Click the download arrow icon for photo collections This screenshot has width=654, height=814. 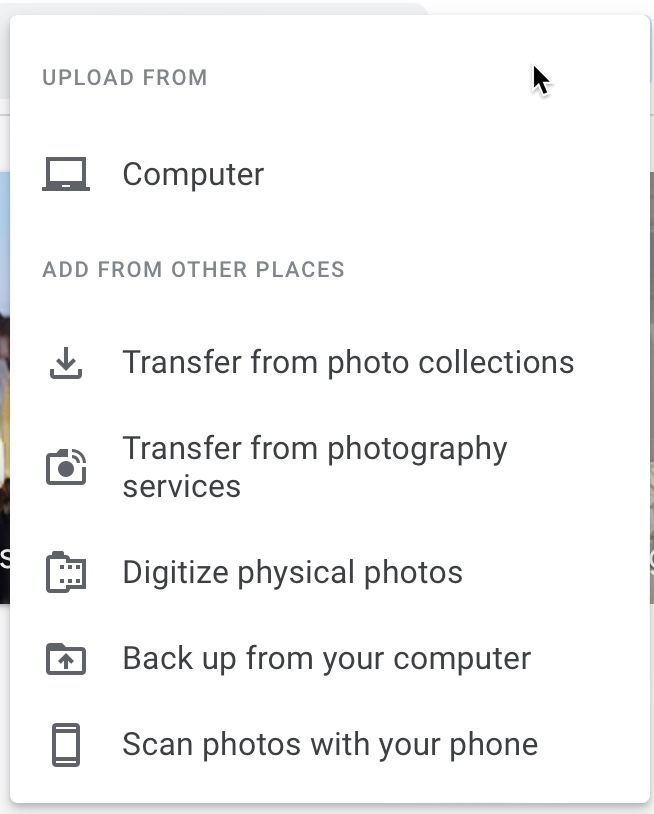66,363
